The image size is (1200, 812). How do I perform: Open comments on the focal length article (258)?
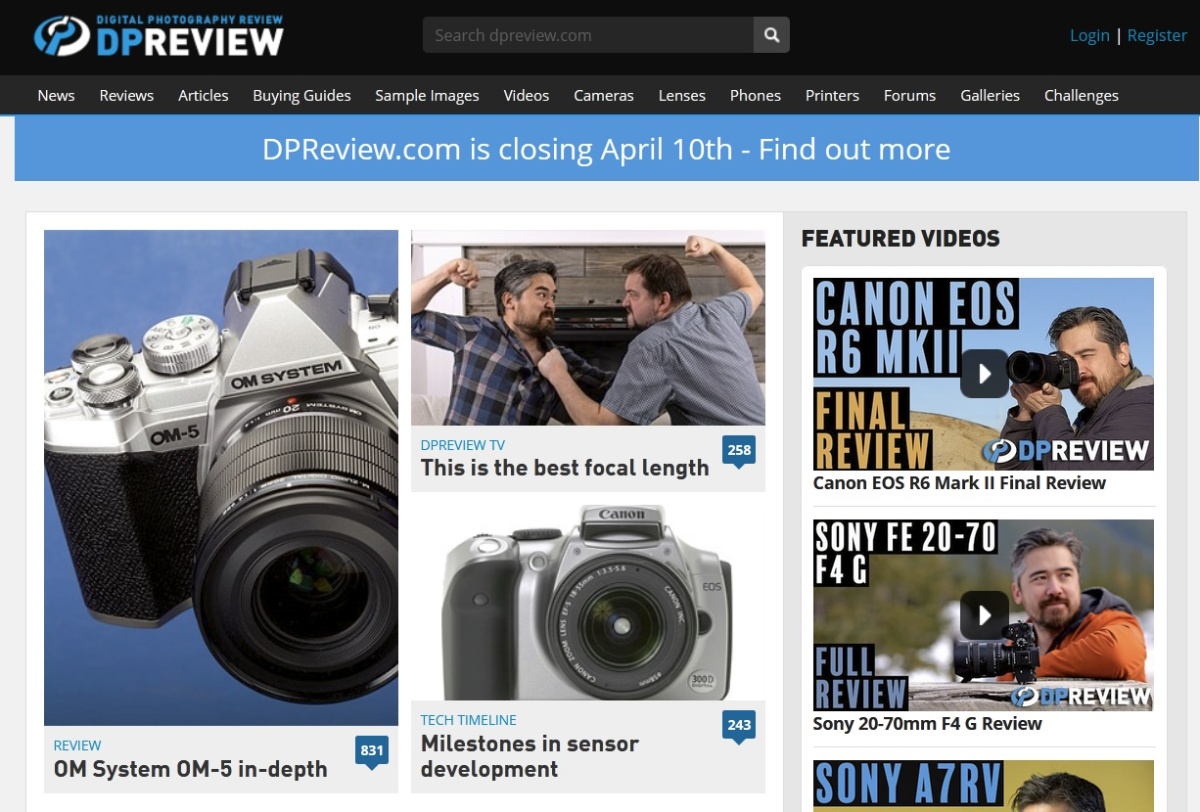(739, 450)
